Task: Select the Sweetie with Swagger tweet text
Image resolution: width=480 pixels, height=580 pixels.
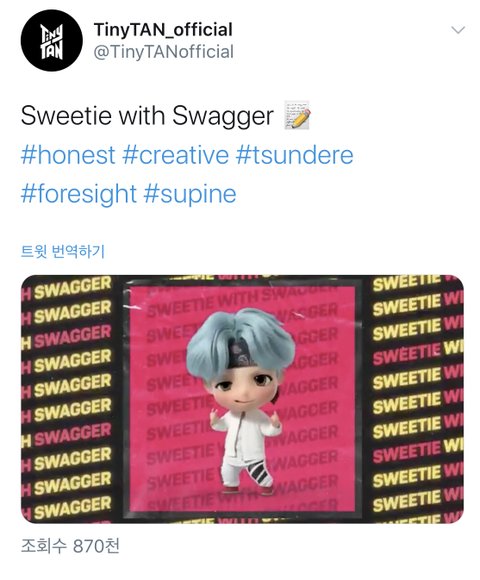Action: [147, 116]
